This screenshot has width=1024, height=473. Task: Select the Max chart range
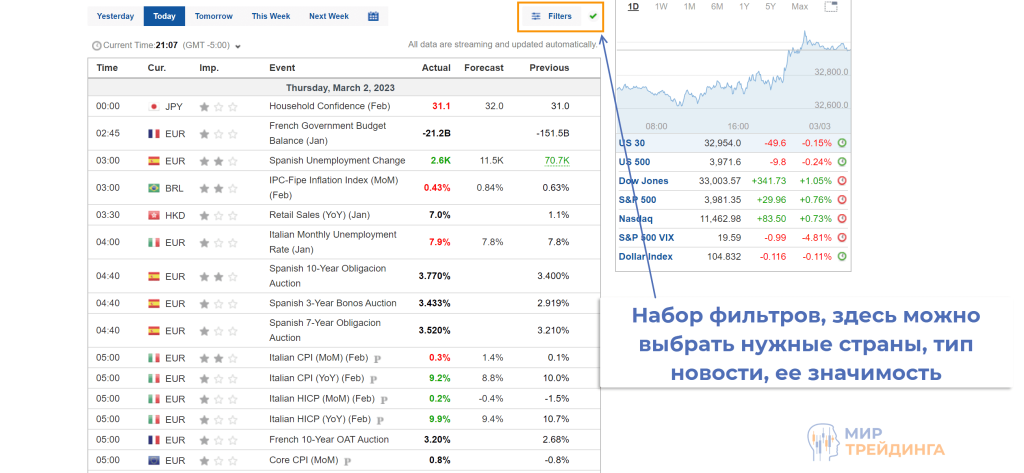(799, 7)
